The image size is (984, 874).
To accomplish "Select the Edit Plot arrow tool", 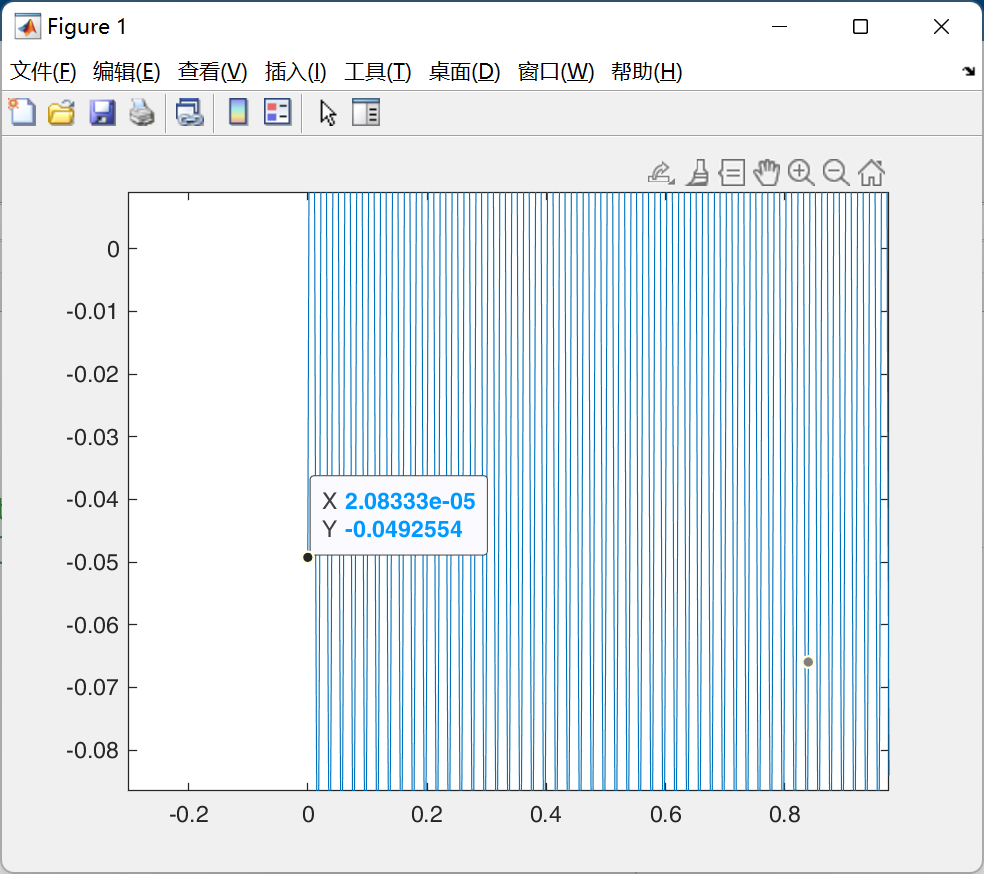I will point(328,112).
